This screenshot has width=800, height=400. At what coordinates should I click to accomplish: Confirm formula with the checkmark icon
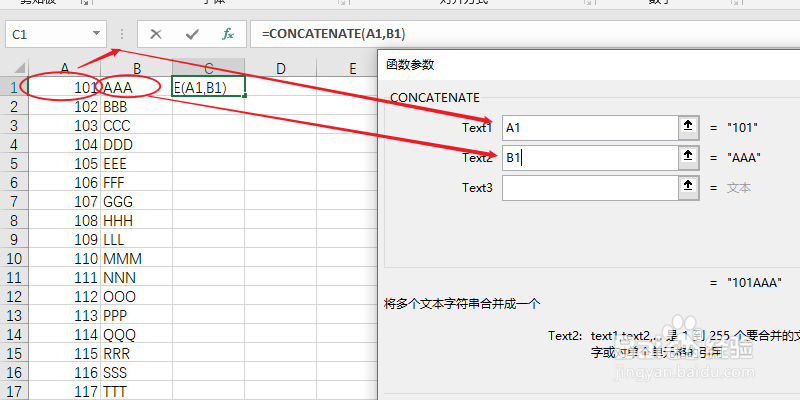coord(192,34)
